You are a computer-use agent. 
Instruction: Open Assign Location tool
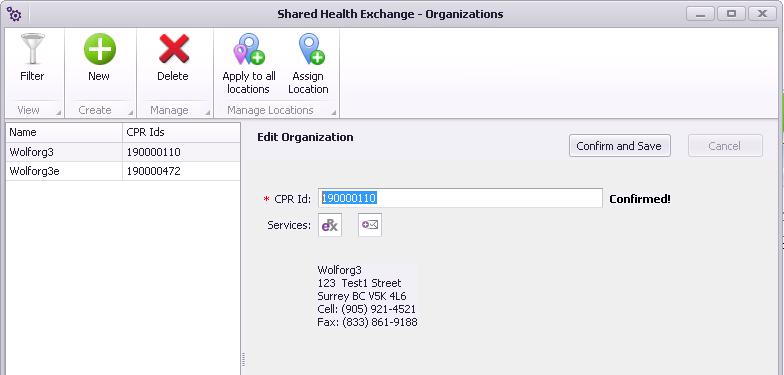(308, 64)
